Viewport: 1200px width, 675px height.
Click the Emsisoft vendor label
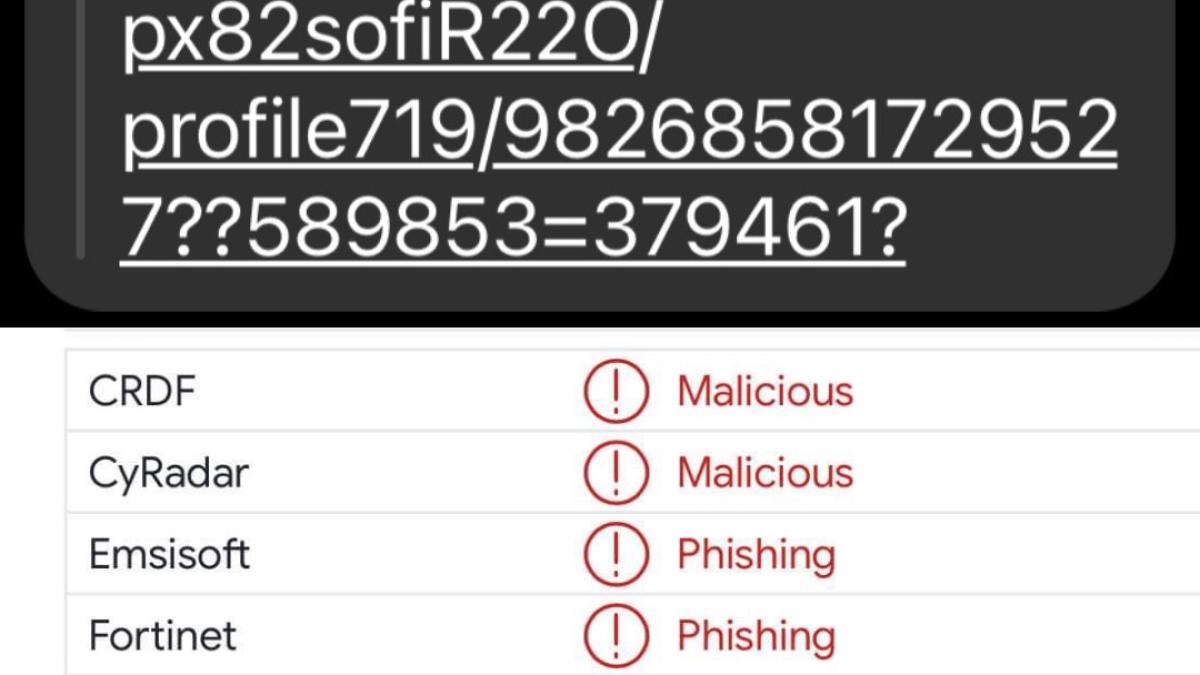[x=169, y=554]
